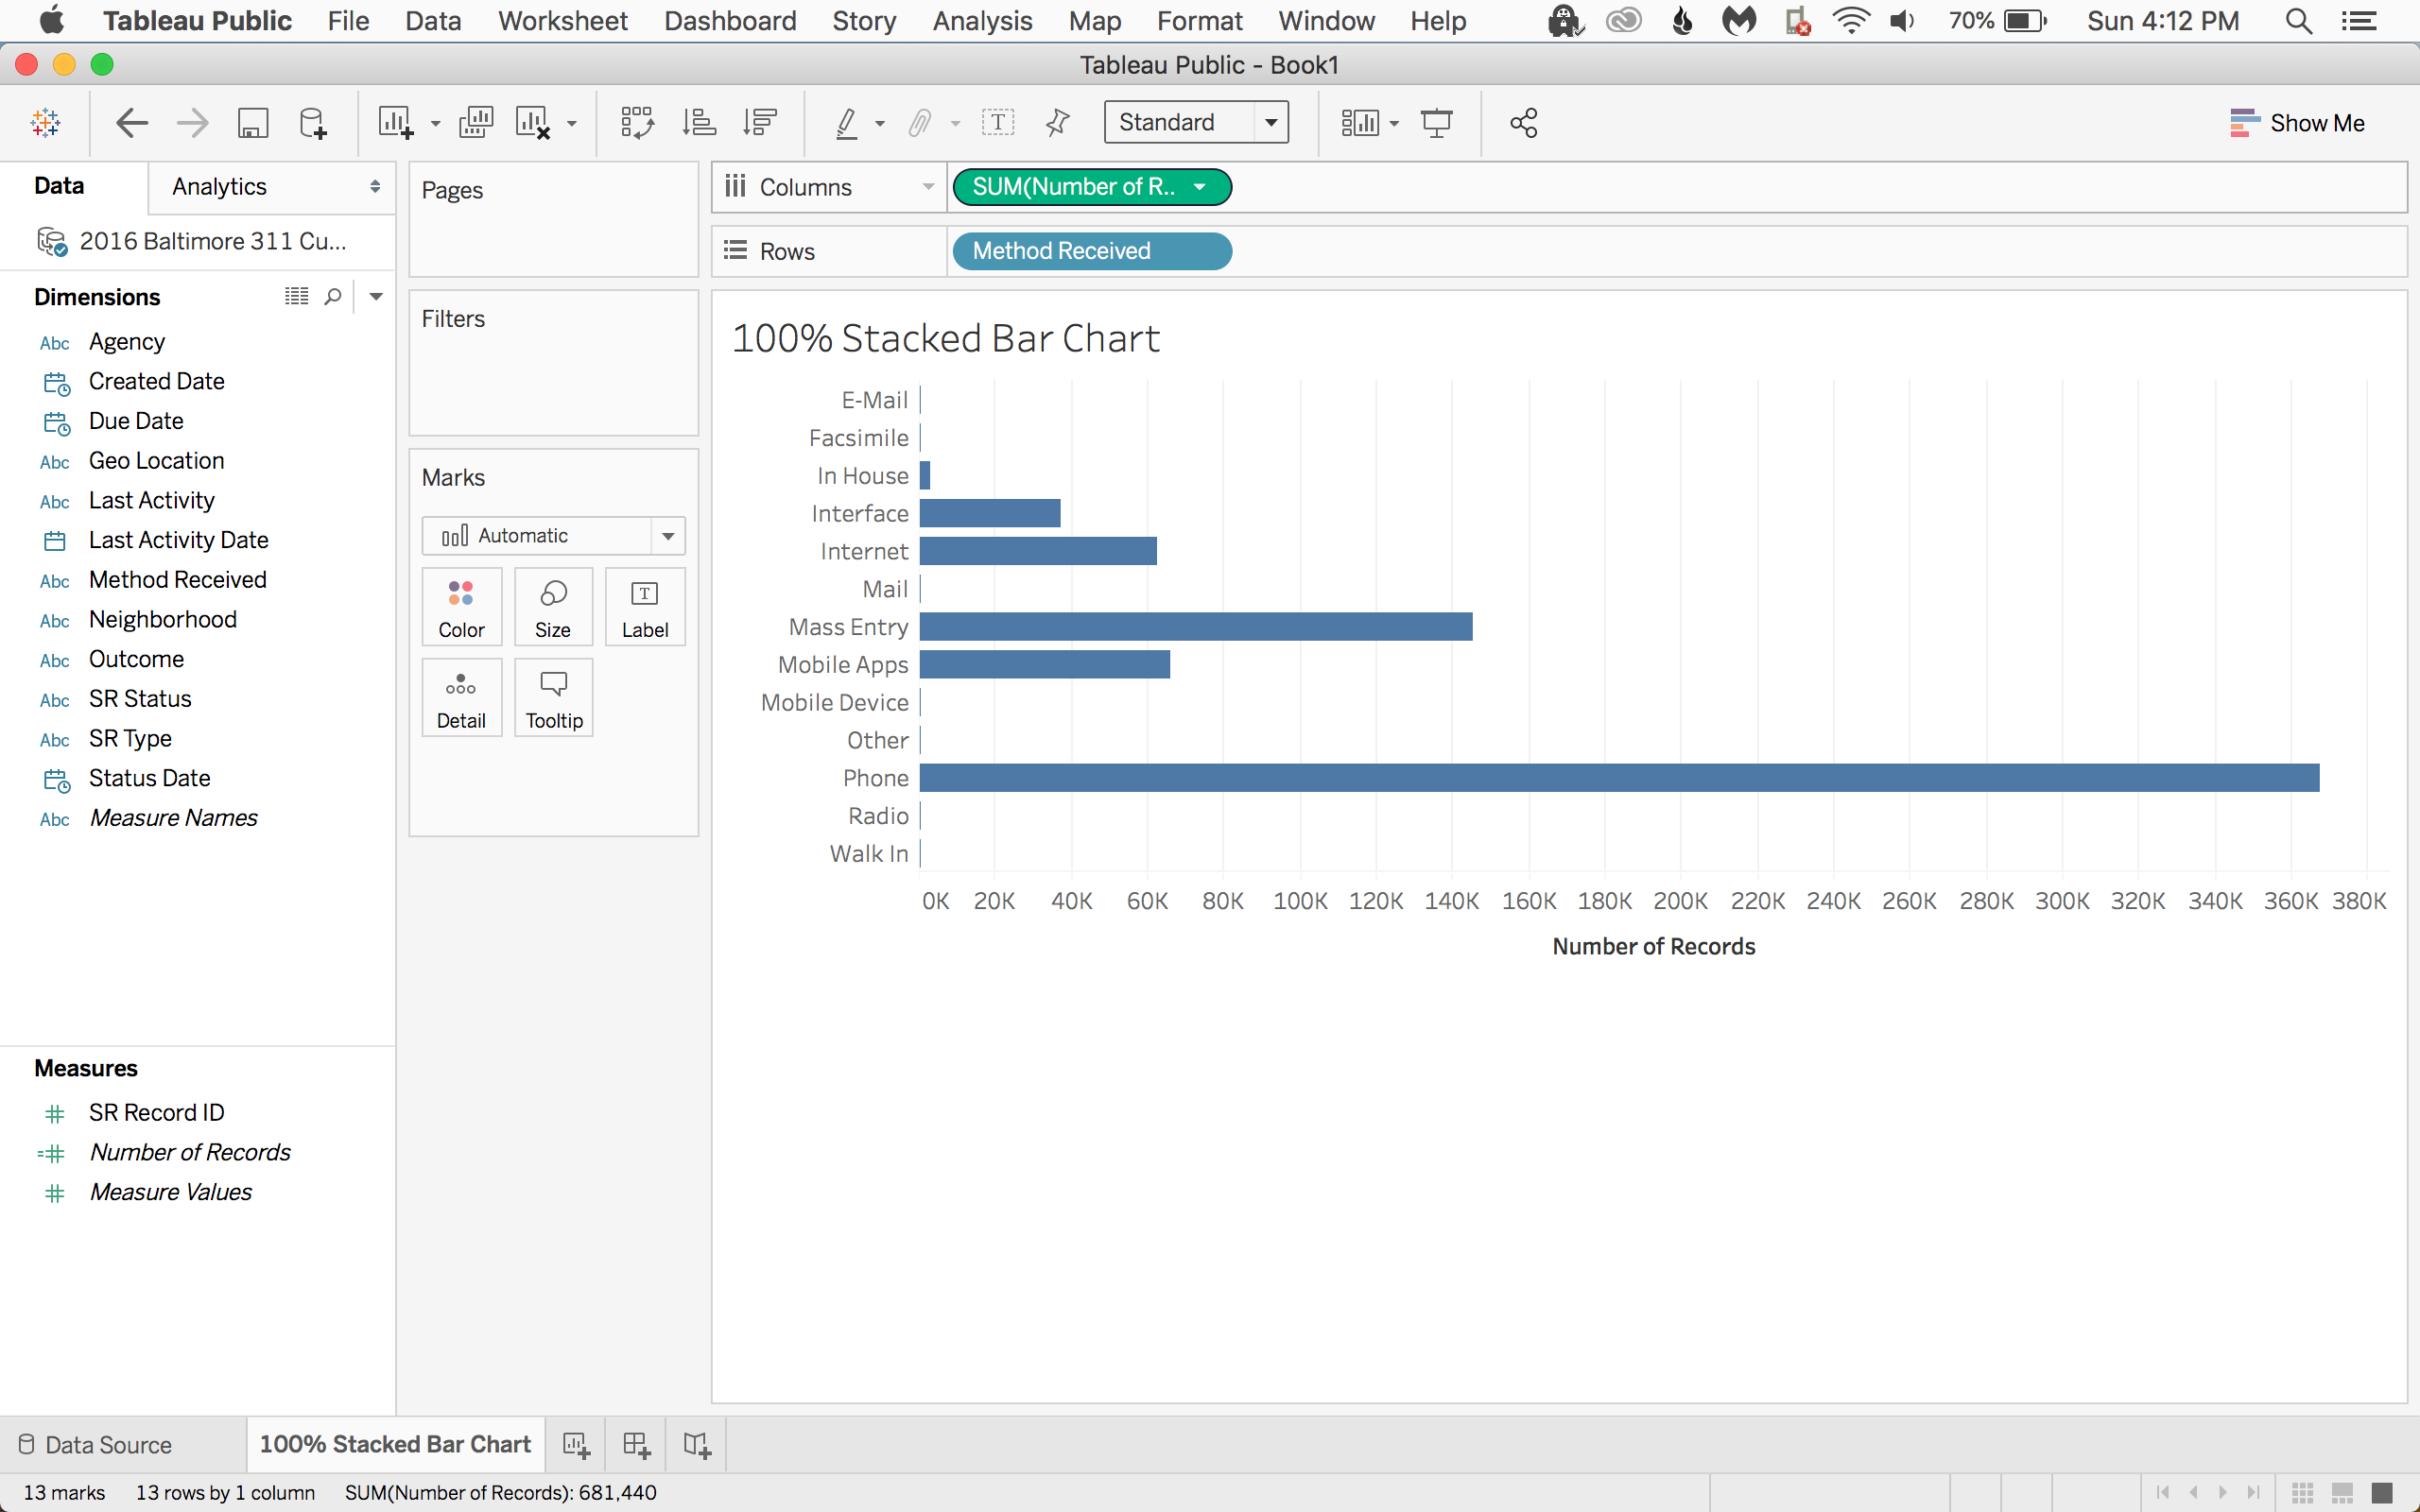Switch to Show Filmstrip view icon
This screenshot has width=2420, height=1512.
tap(2342, 1493)
